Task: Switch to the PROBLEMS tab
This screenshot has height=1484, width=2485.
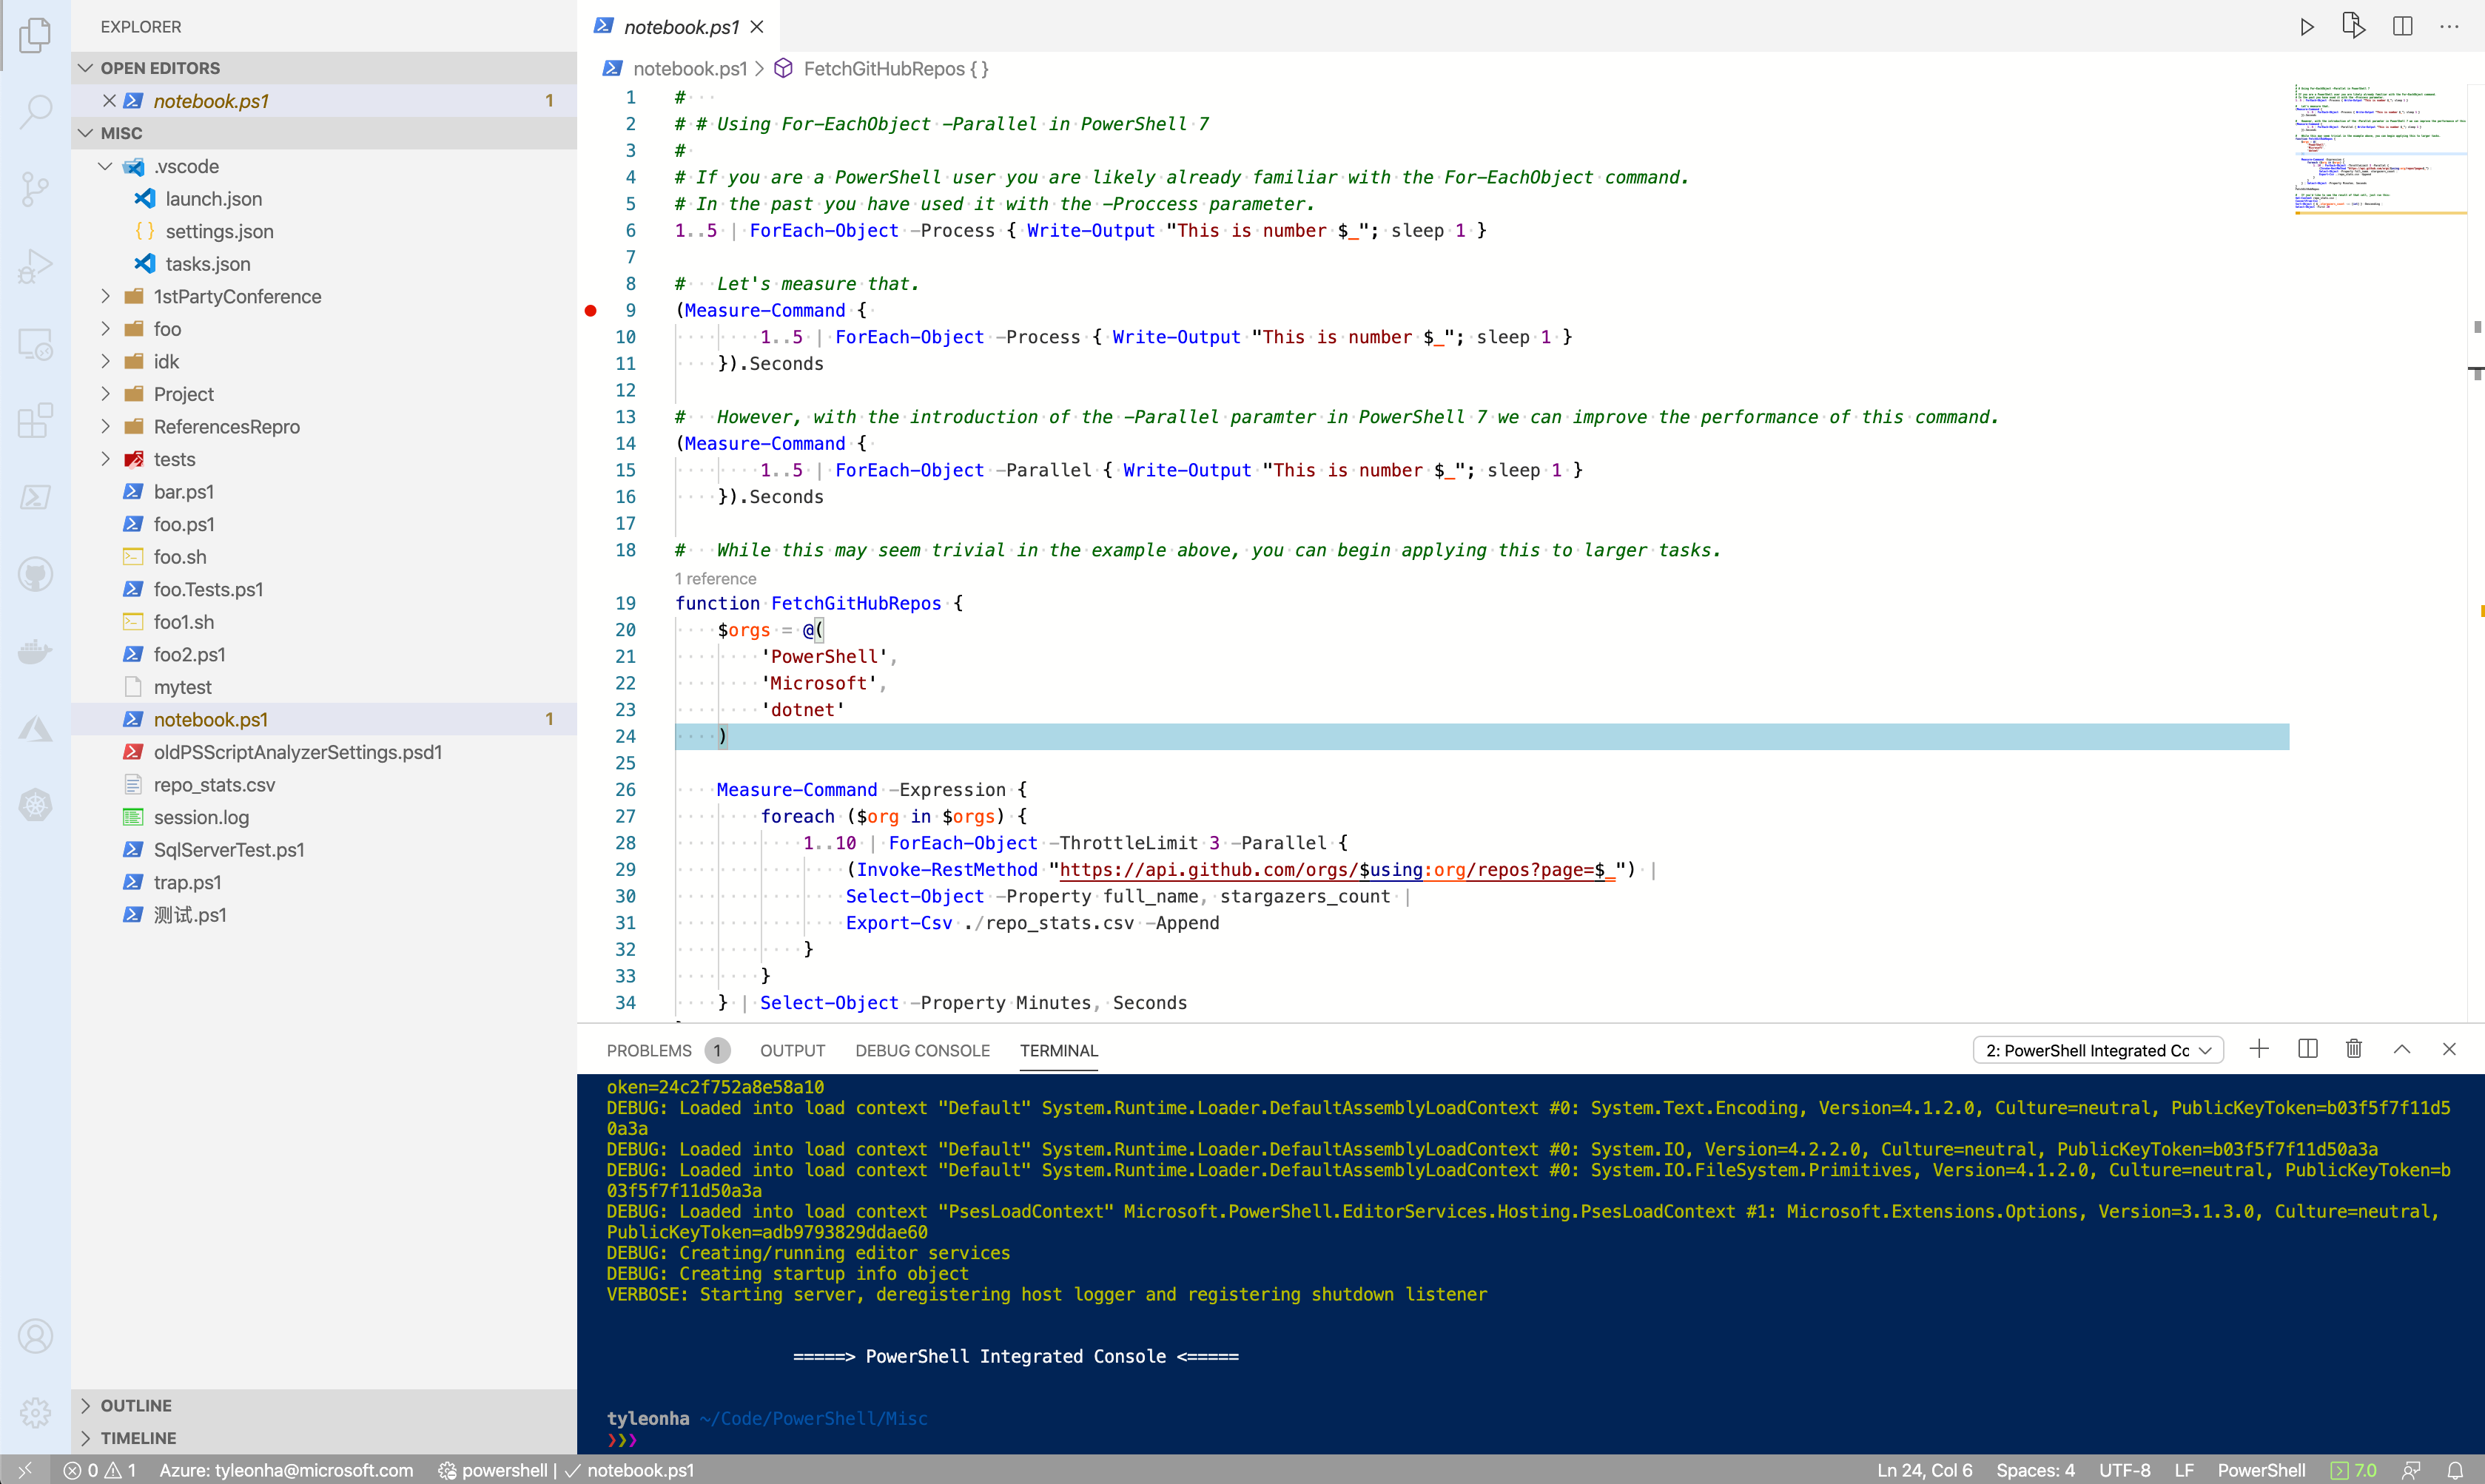Action: pyautogui.click(x=648, y=1050)
